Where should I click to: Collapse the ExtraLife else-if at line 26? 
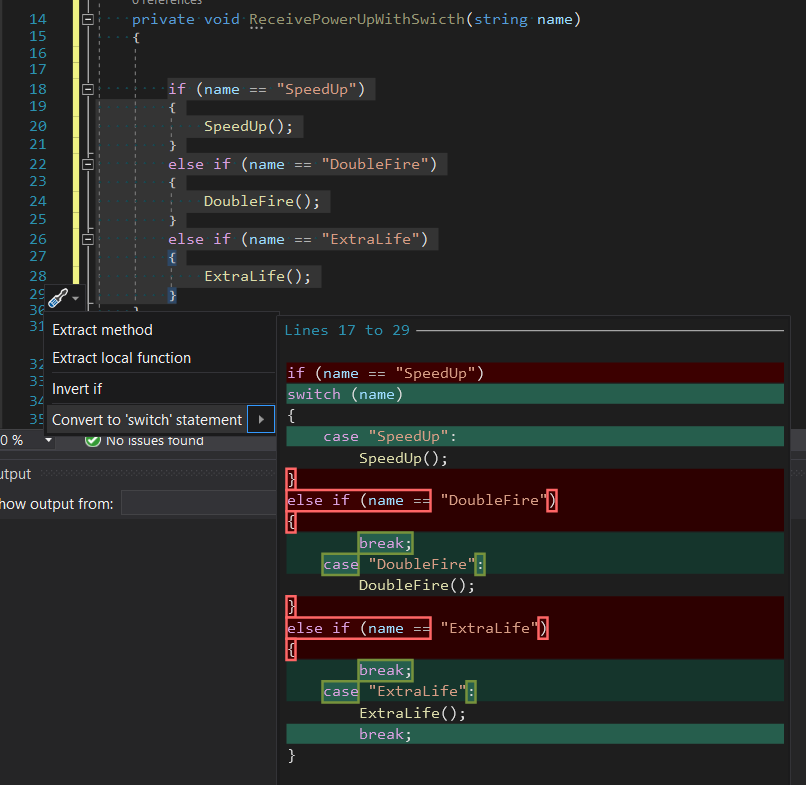tap(88, 240)
